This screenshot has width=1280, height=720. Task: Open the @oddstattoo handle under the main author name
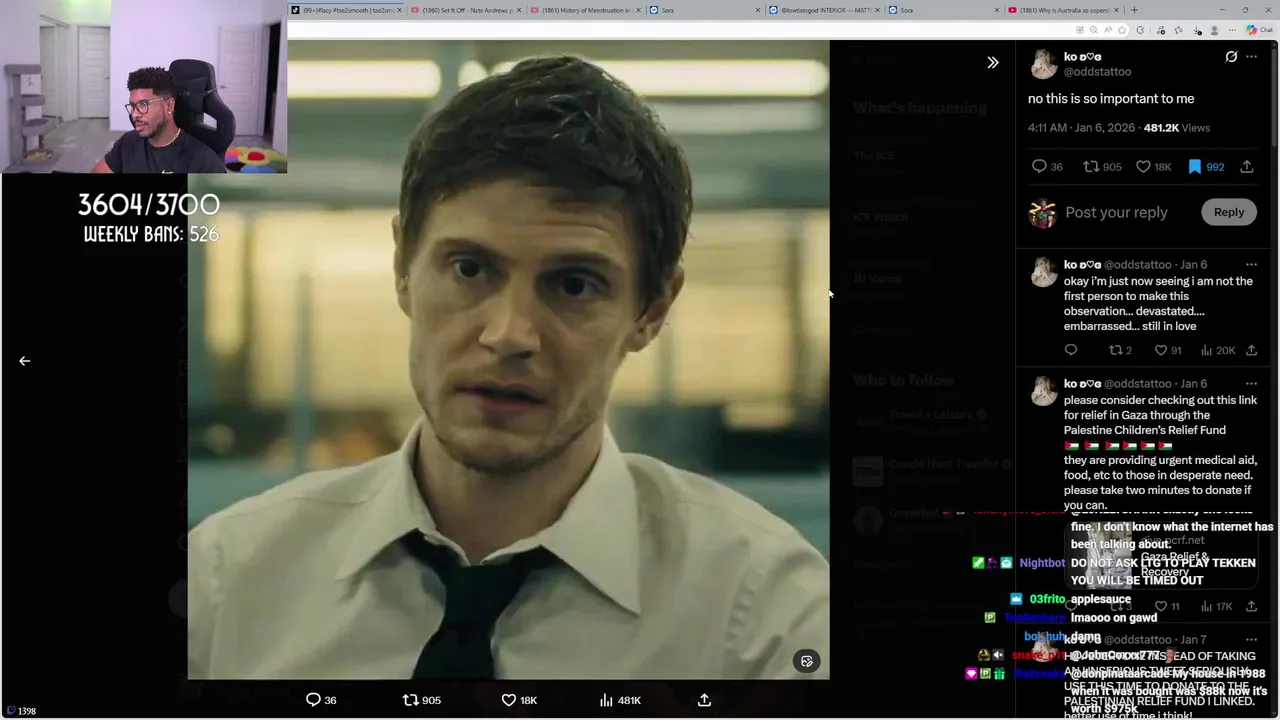click(1097, 72)
